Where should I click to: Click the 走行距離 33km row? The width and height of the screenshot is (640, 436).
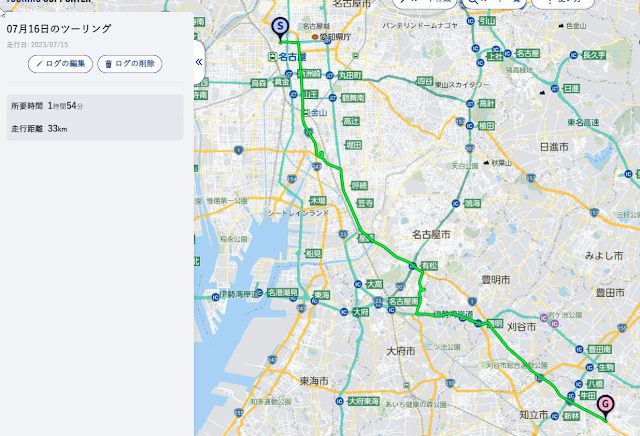tap(95, 129)
